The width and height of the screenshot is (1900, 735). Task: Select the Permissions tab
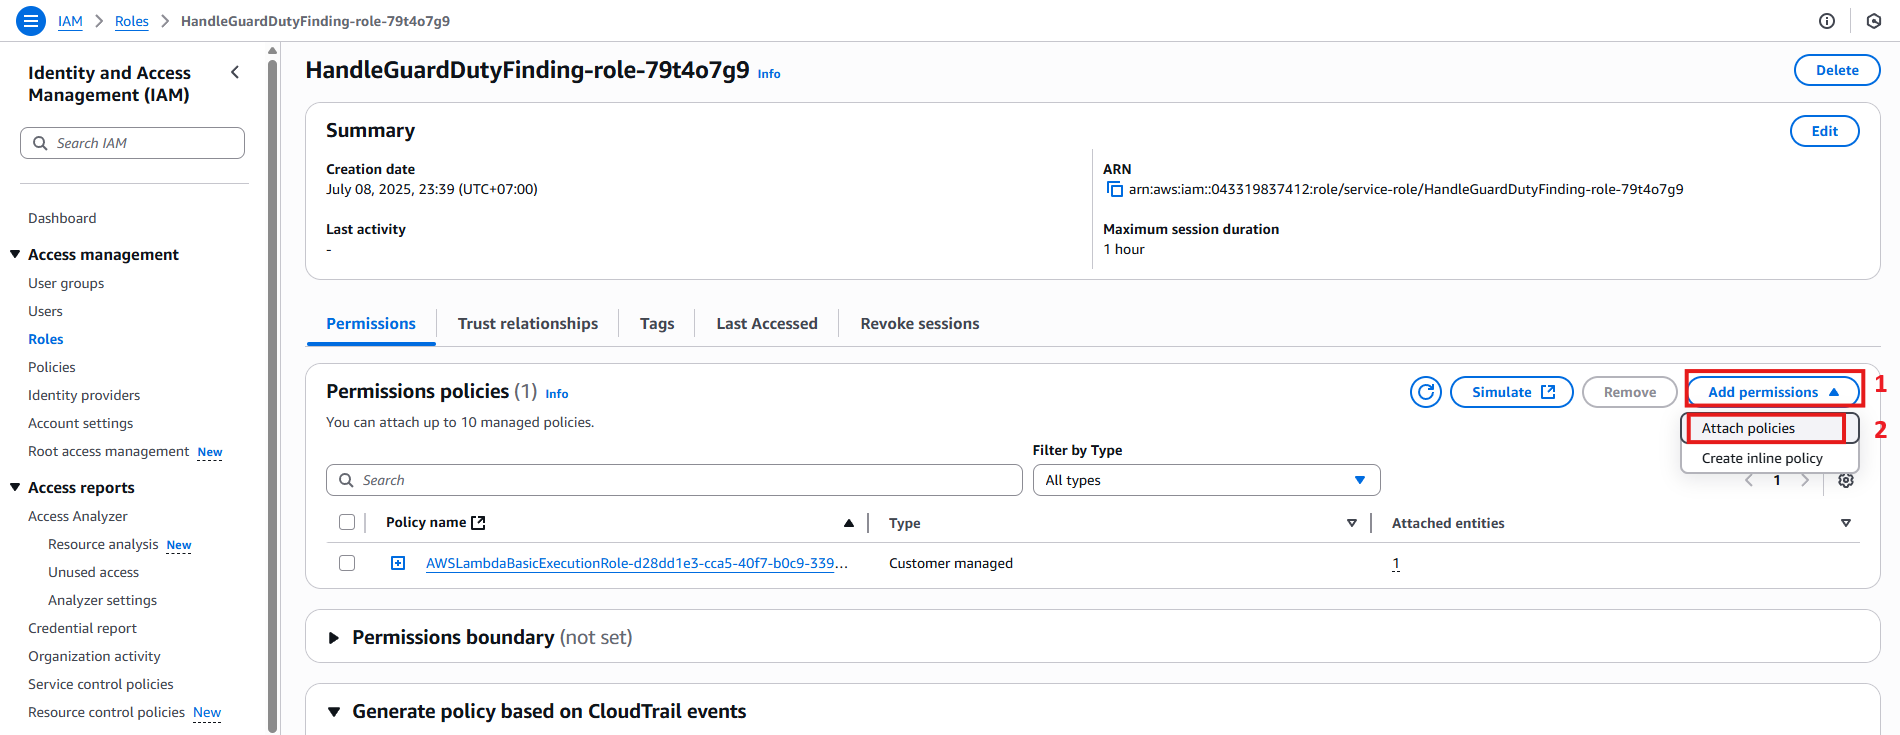[x=371, y=324]
